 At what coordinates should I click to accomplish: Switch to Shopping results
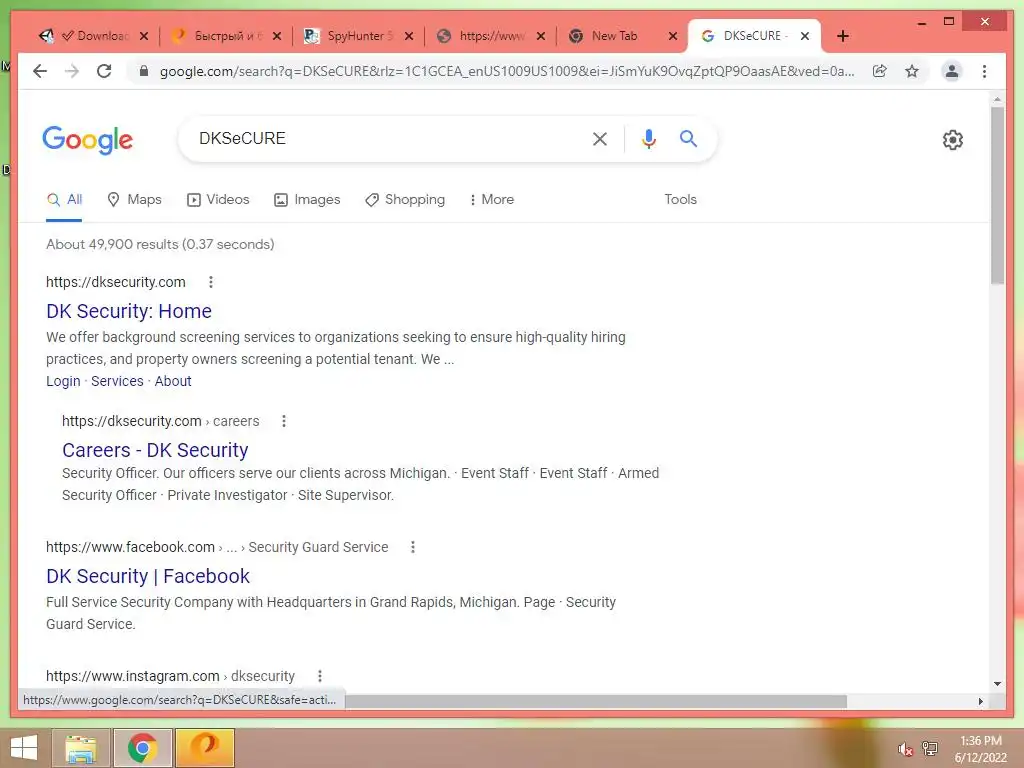tap(405, 199)
